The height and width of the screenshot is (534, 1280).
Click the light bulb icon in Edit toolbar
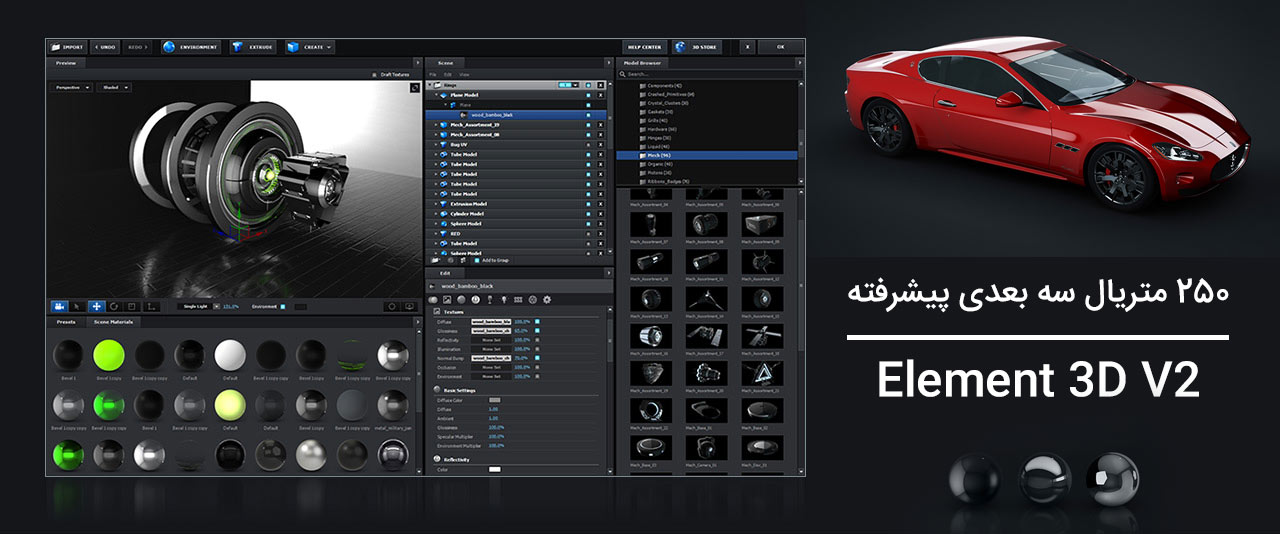tap(504, 299)
